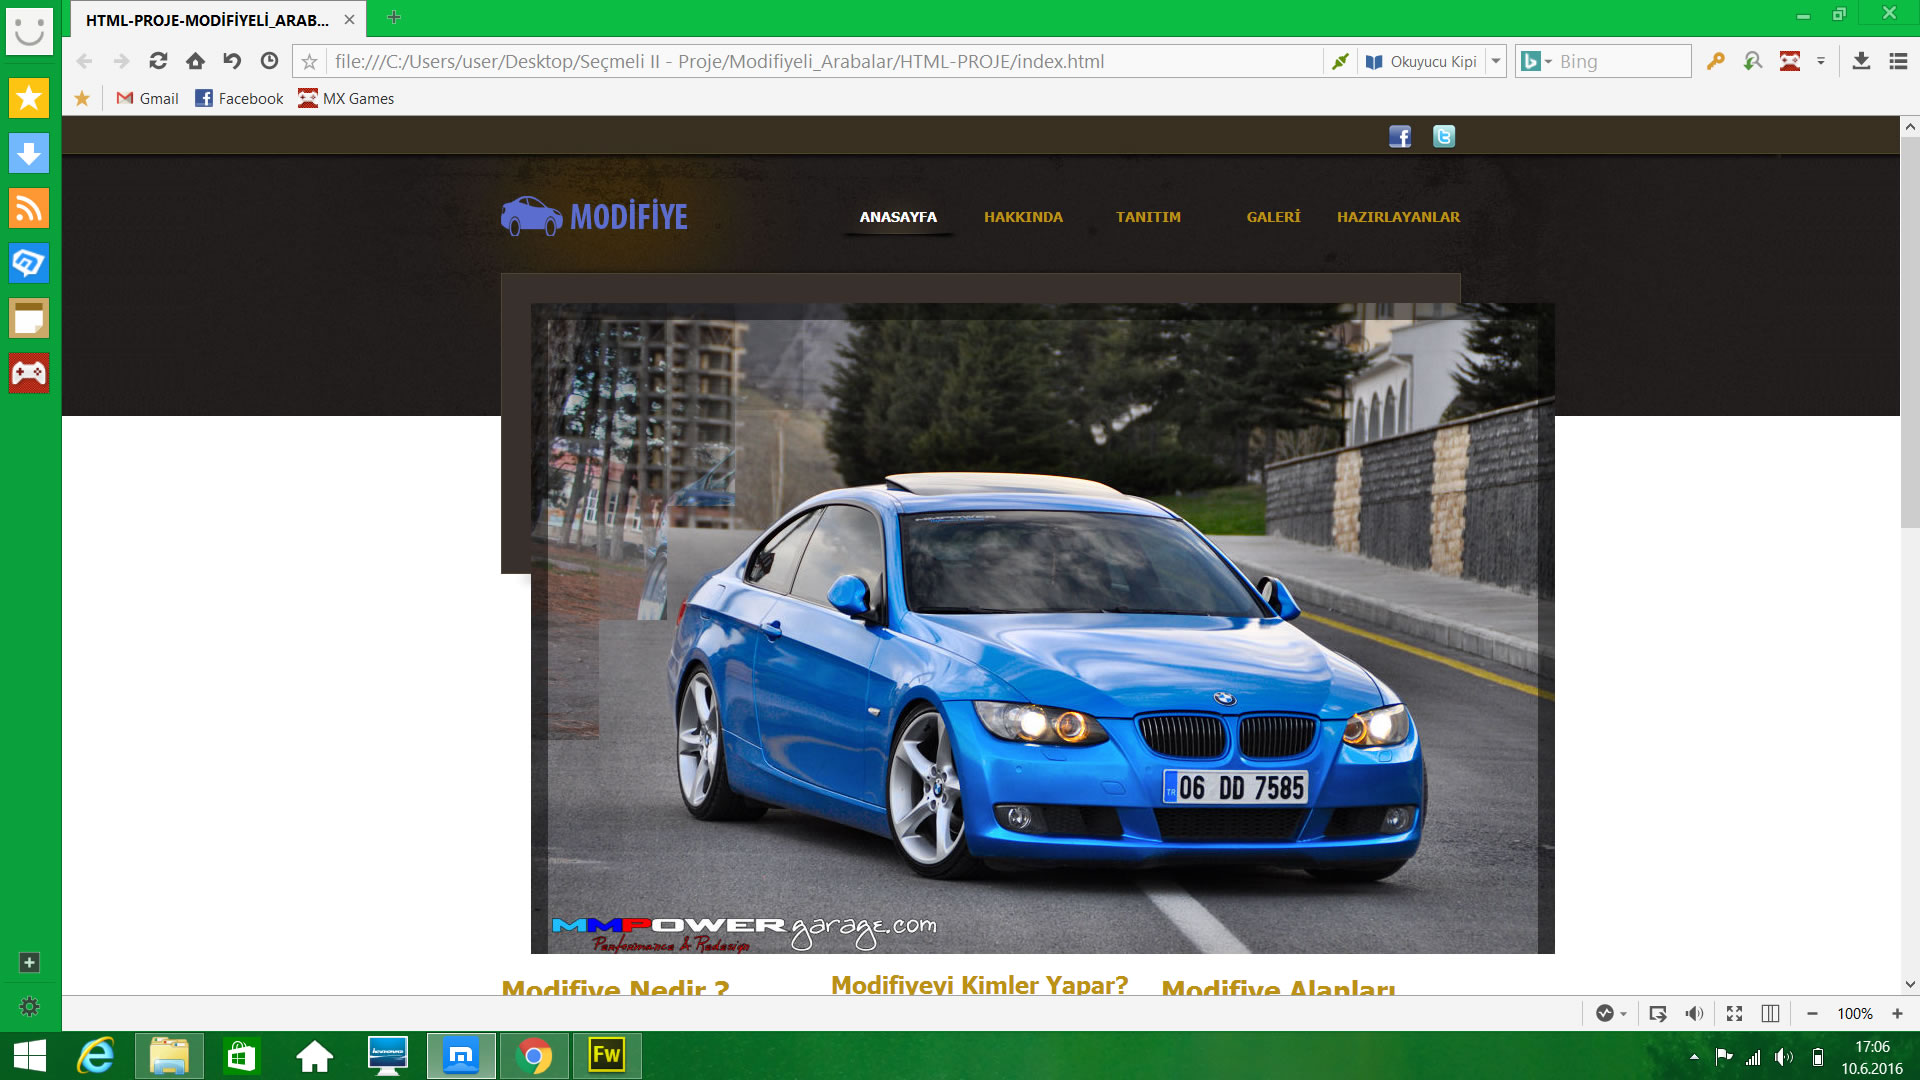Reload the page with the refresh icon
The width and height of the screenshot is (1920, 1080).
158,61
